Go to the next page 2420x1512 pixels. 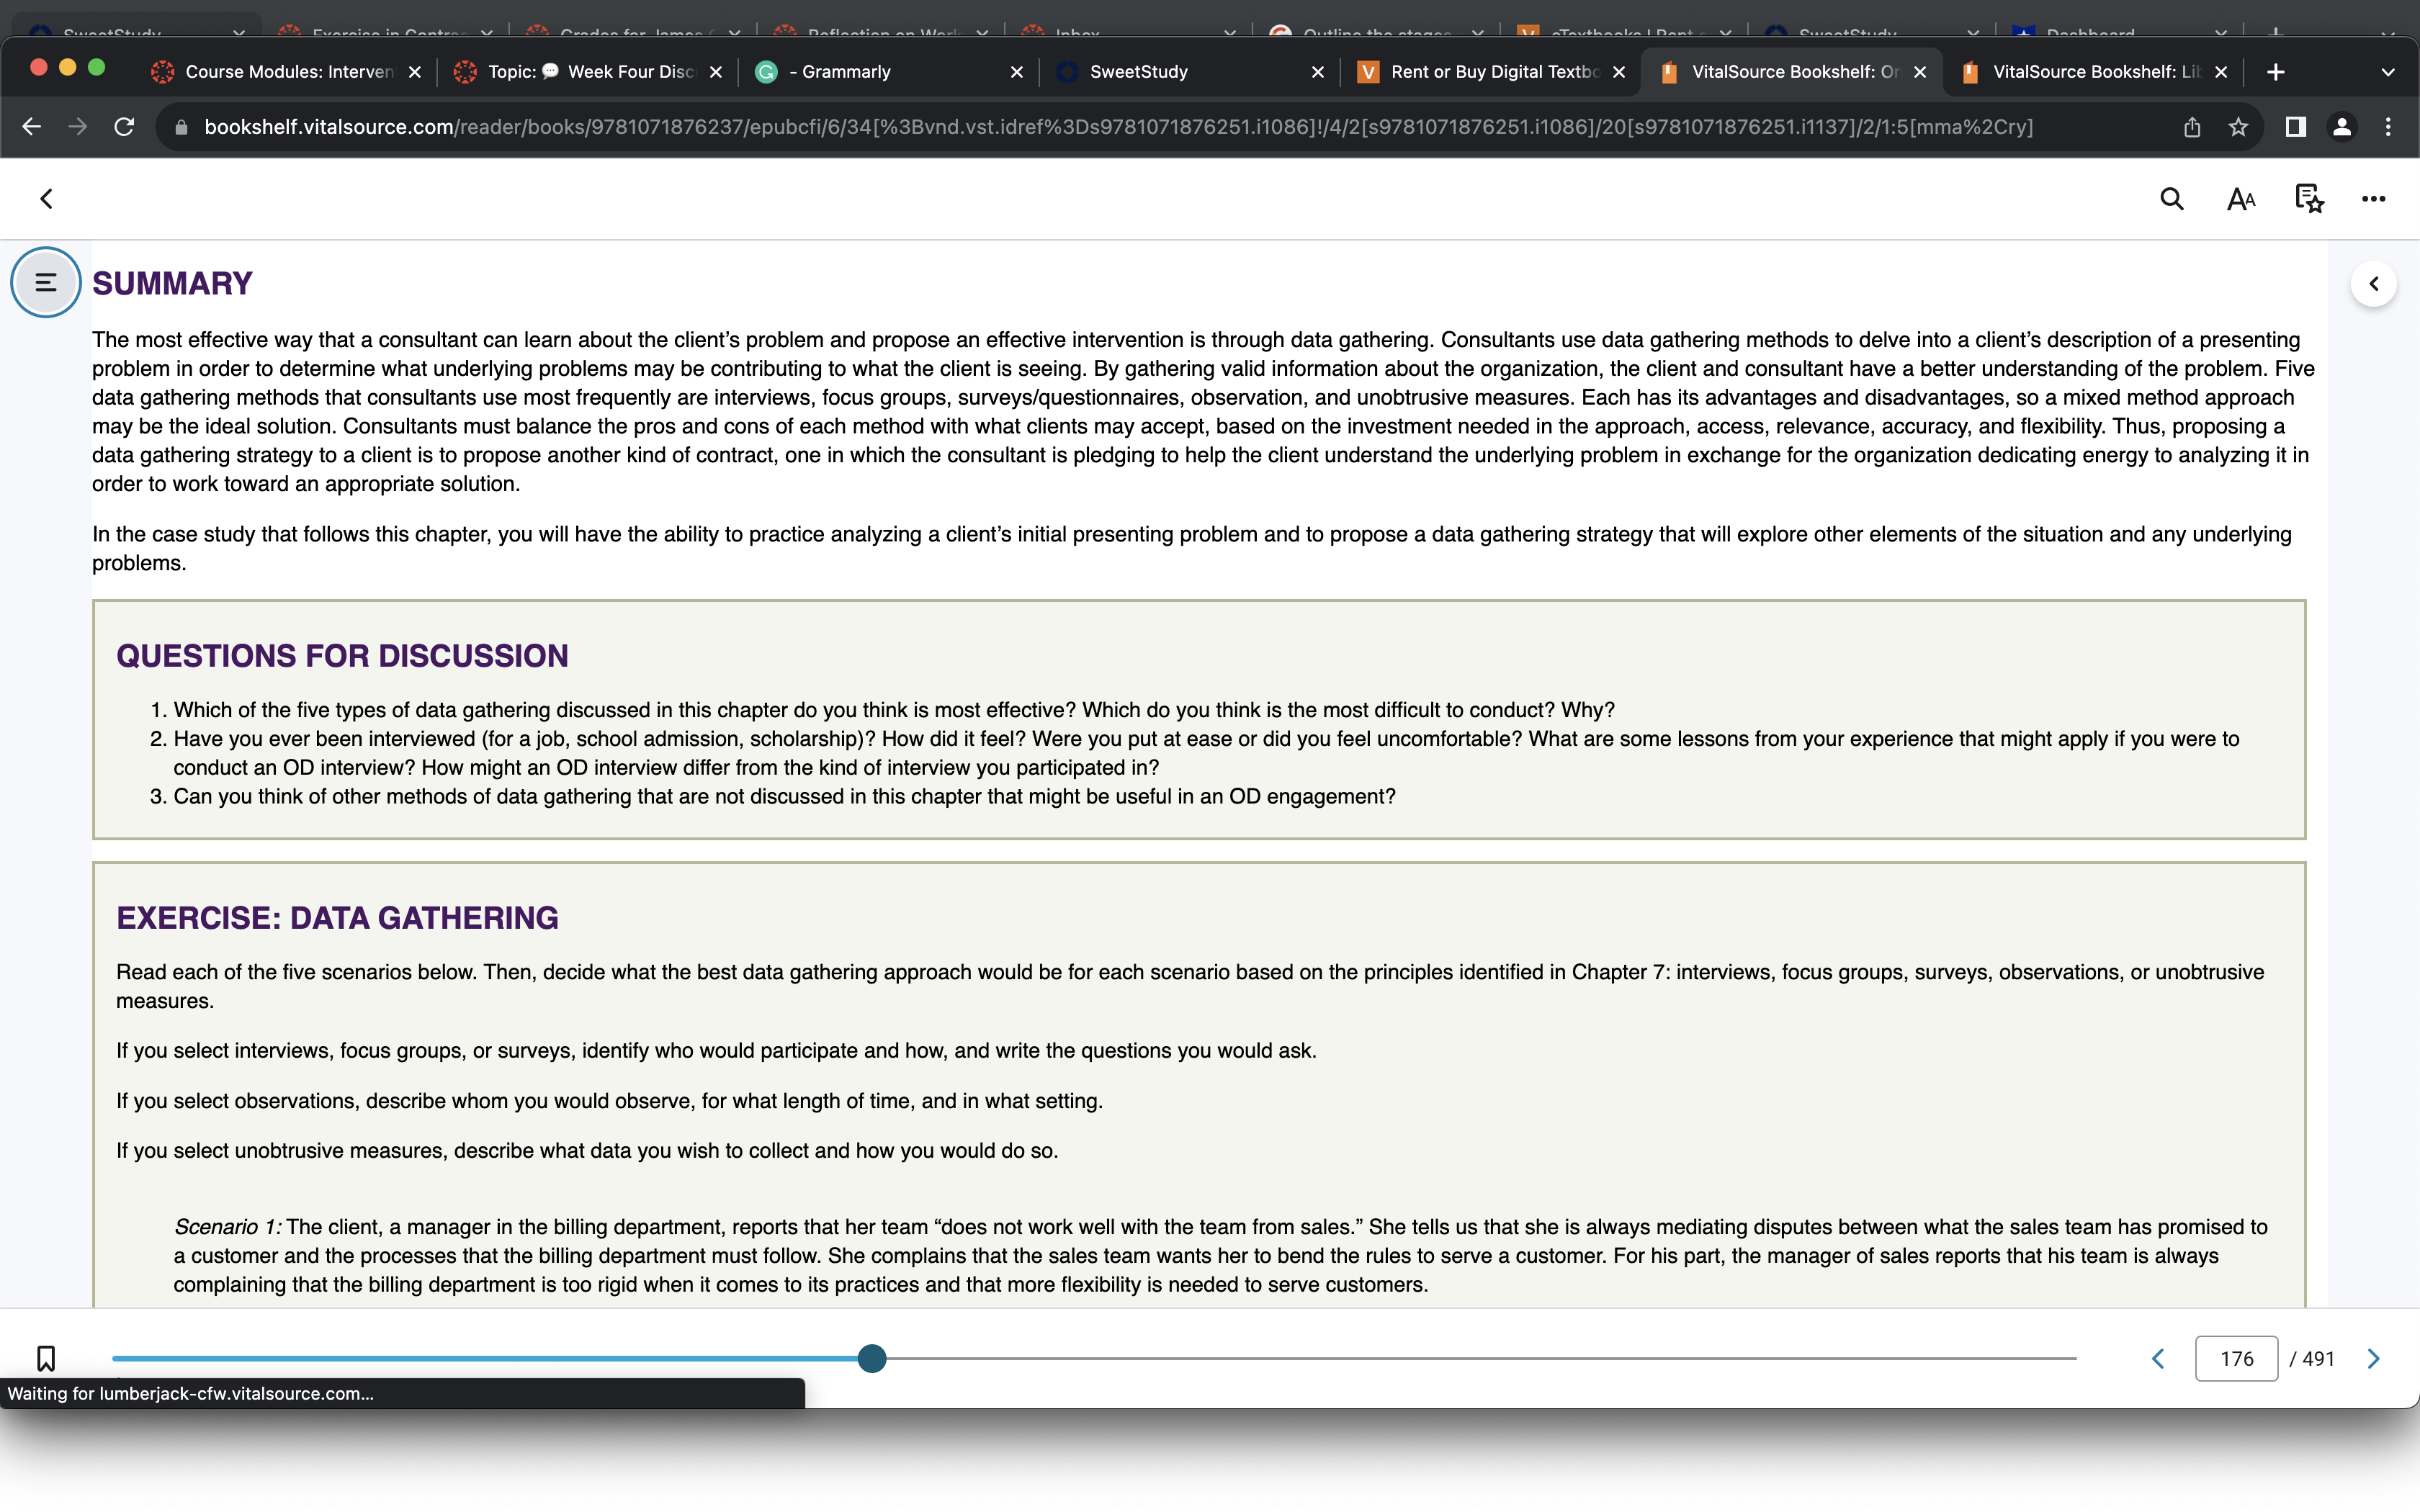pos(2373,1358)
